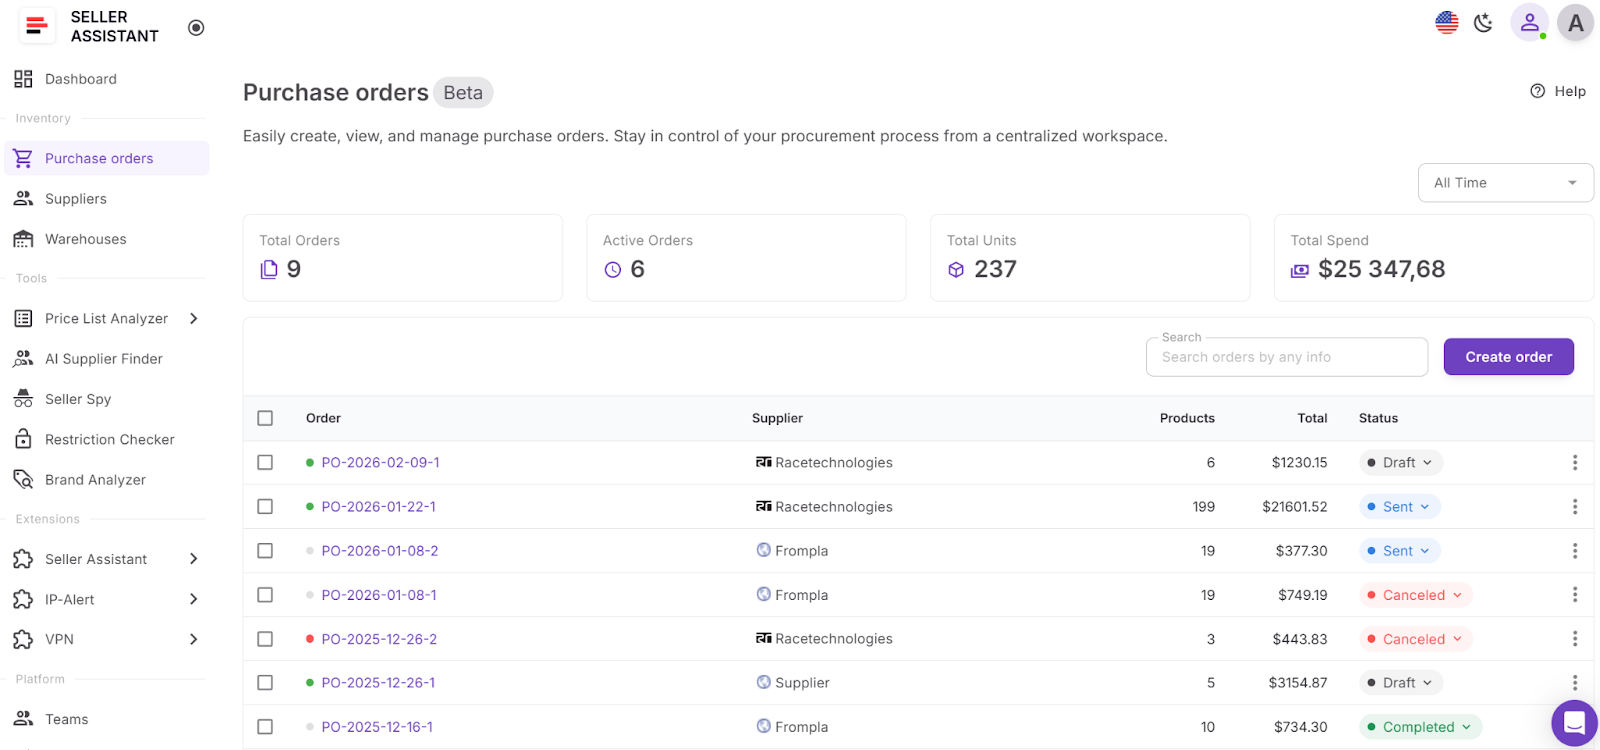This screenshot has height=750, width=1600.
Task: Check the select-all orders checkbox
Action: pyautogui.click(x=265, y=418)
